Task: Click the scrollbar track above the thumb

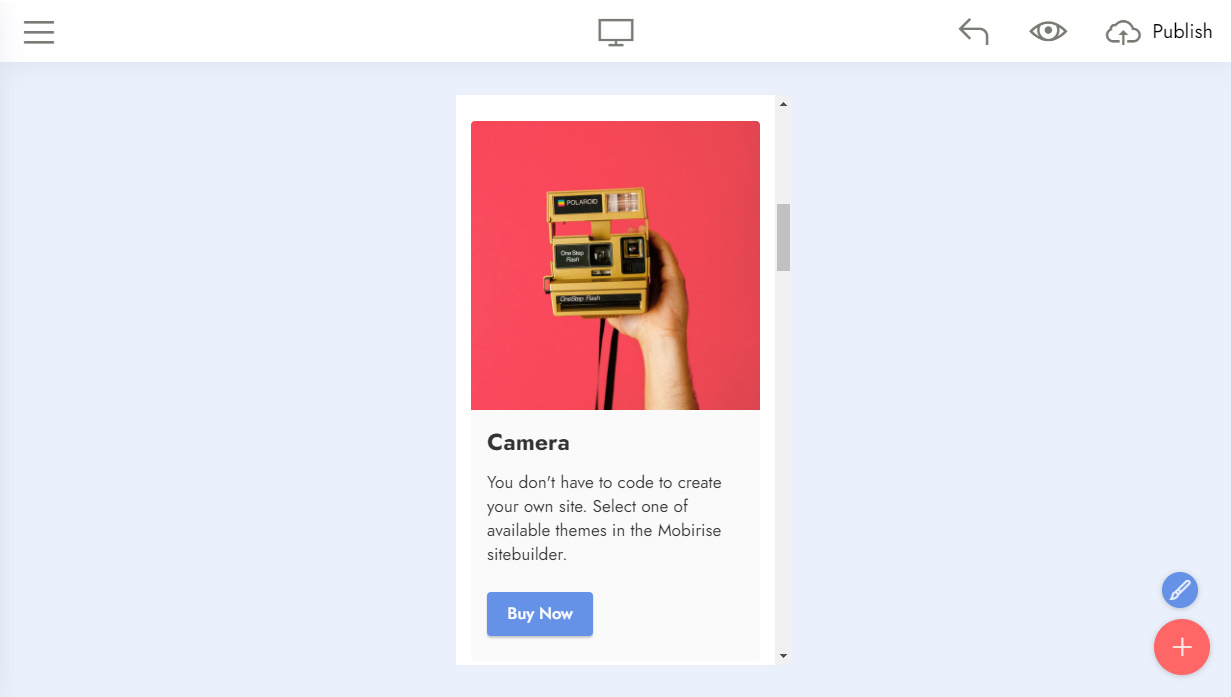Action: (x=783, y=157)
